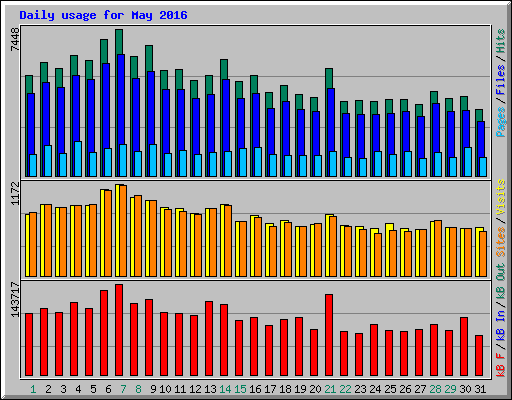This screenshot has width=512, height=400.
Task: Click the red kB bar for day 13
Action: pos(209,339)
